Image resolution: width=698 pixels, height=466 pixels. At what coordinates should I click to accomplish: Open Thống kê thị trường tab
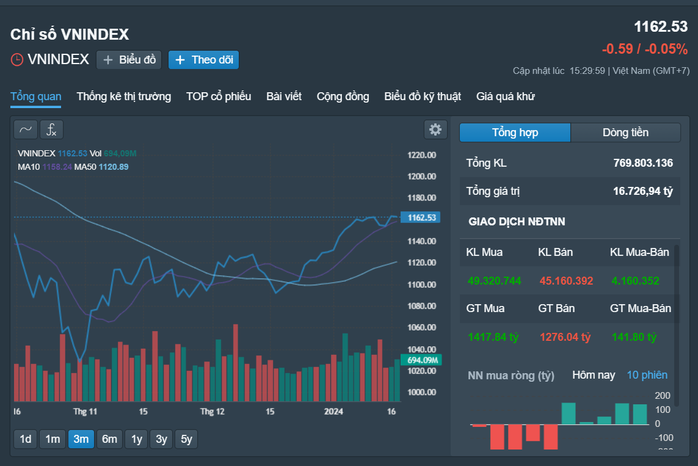124,97
